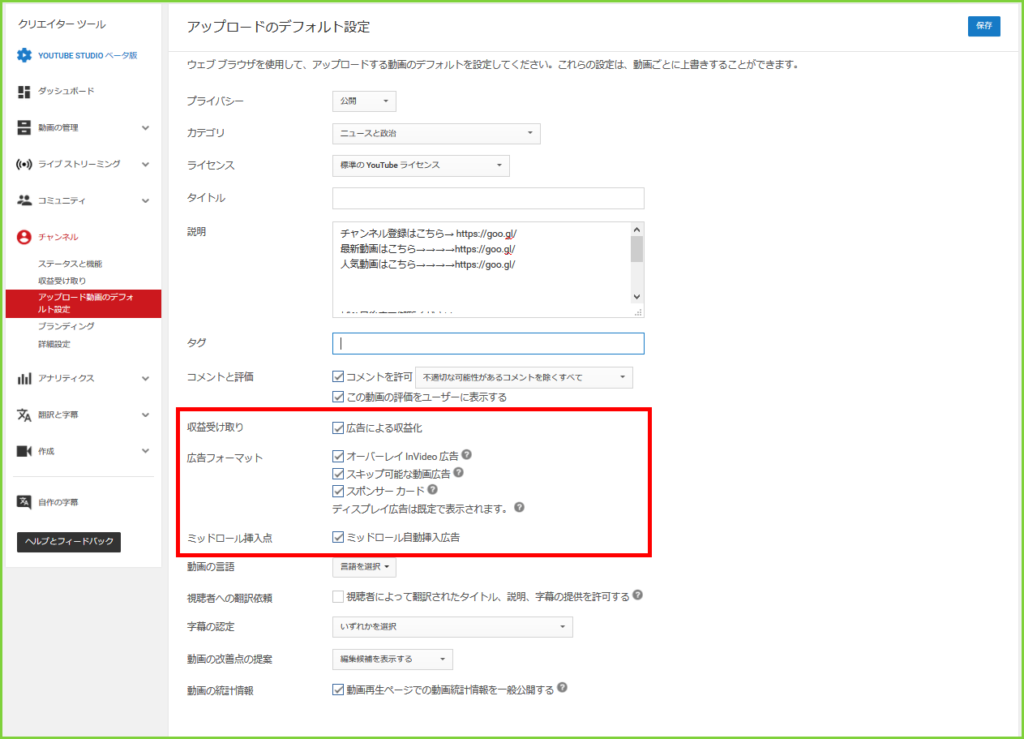
Task: Click the live streaming broadcast icon
Action: click(x=24, y=165)
